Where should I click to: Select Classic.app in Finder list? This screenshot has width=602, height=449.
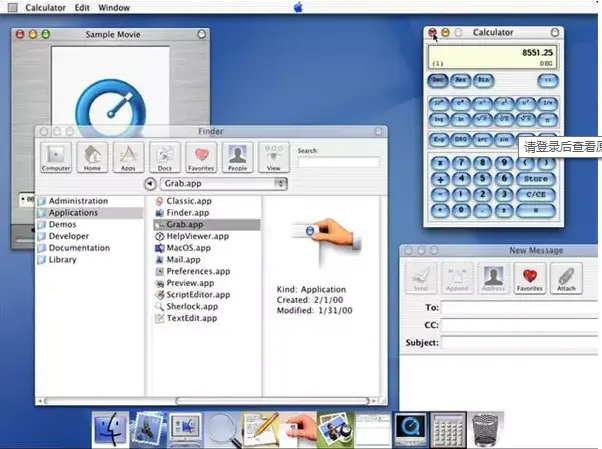pyautogui.click(x=207, y=201)
